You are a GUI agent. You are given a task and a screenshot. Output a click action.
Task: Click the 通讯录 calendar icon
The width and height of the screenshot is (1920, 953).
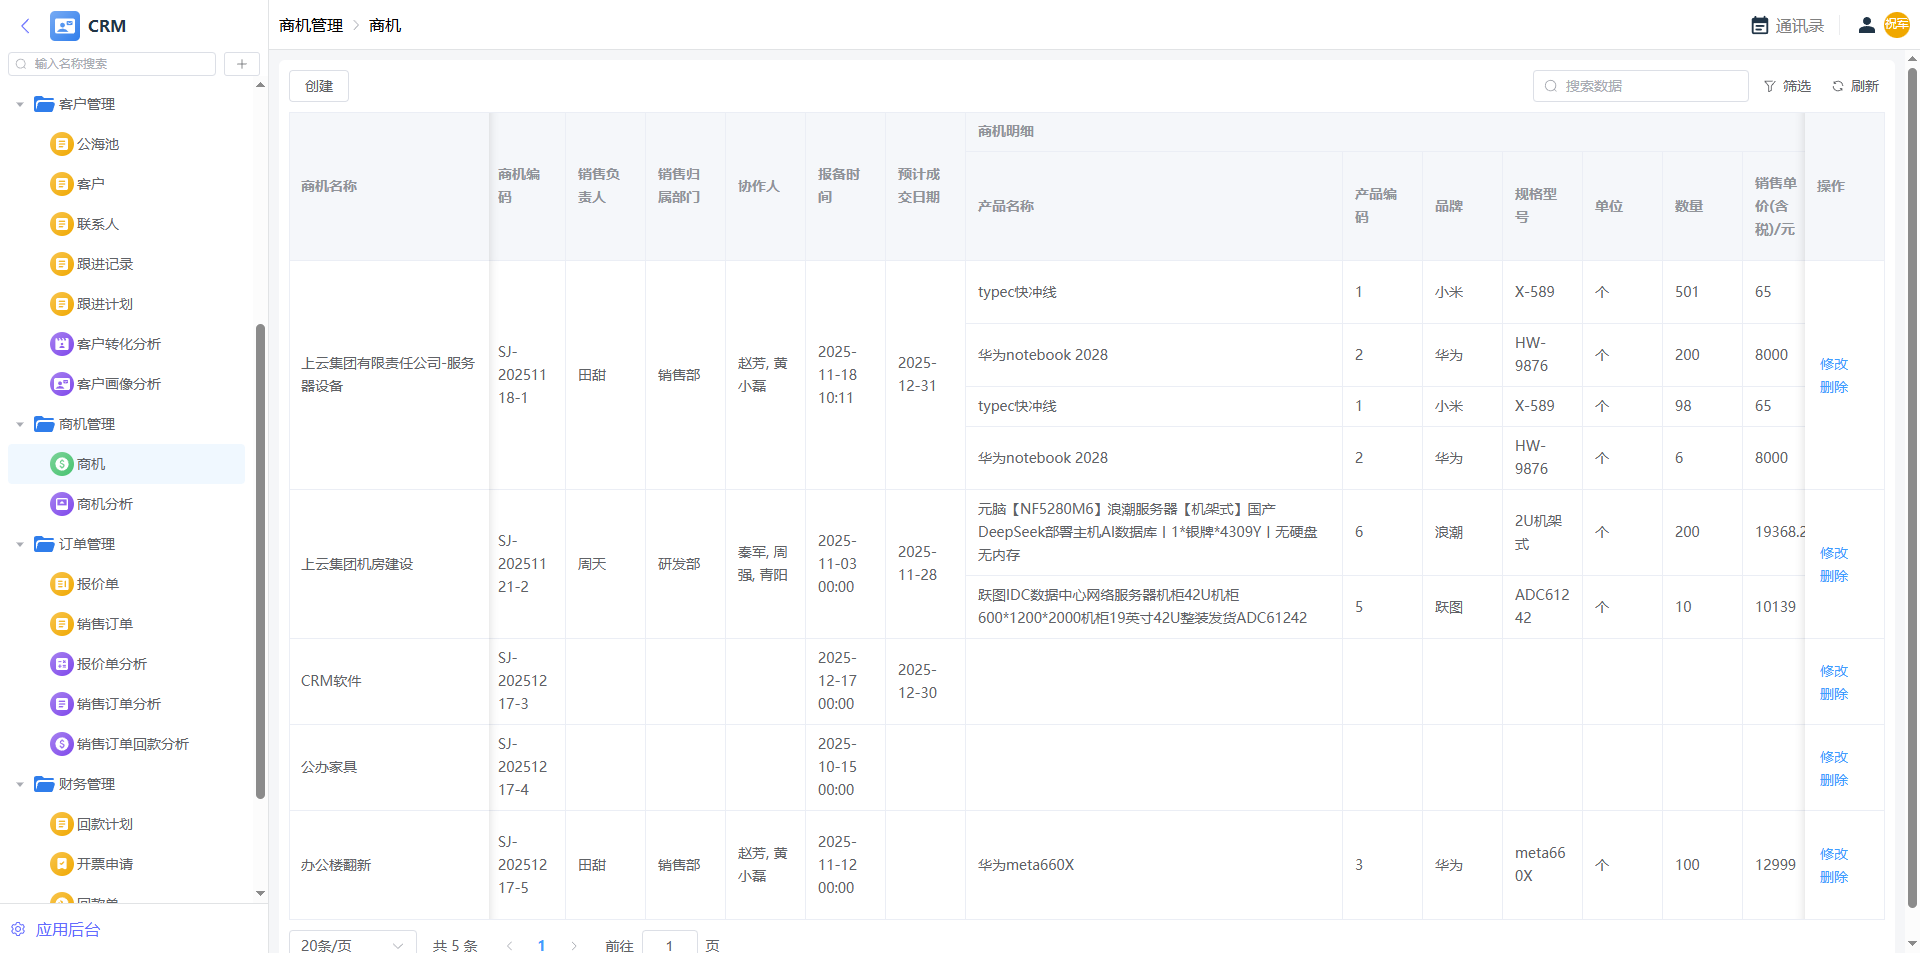click(x=1759, y=26)
